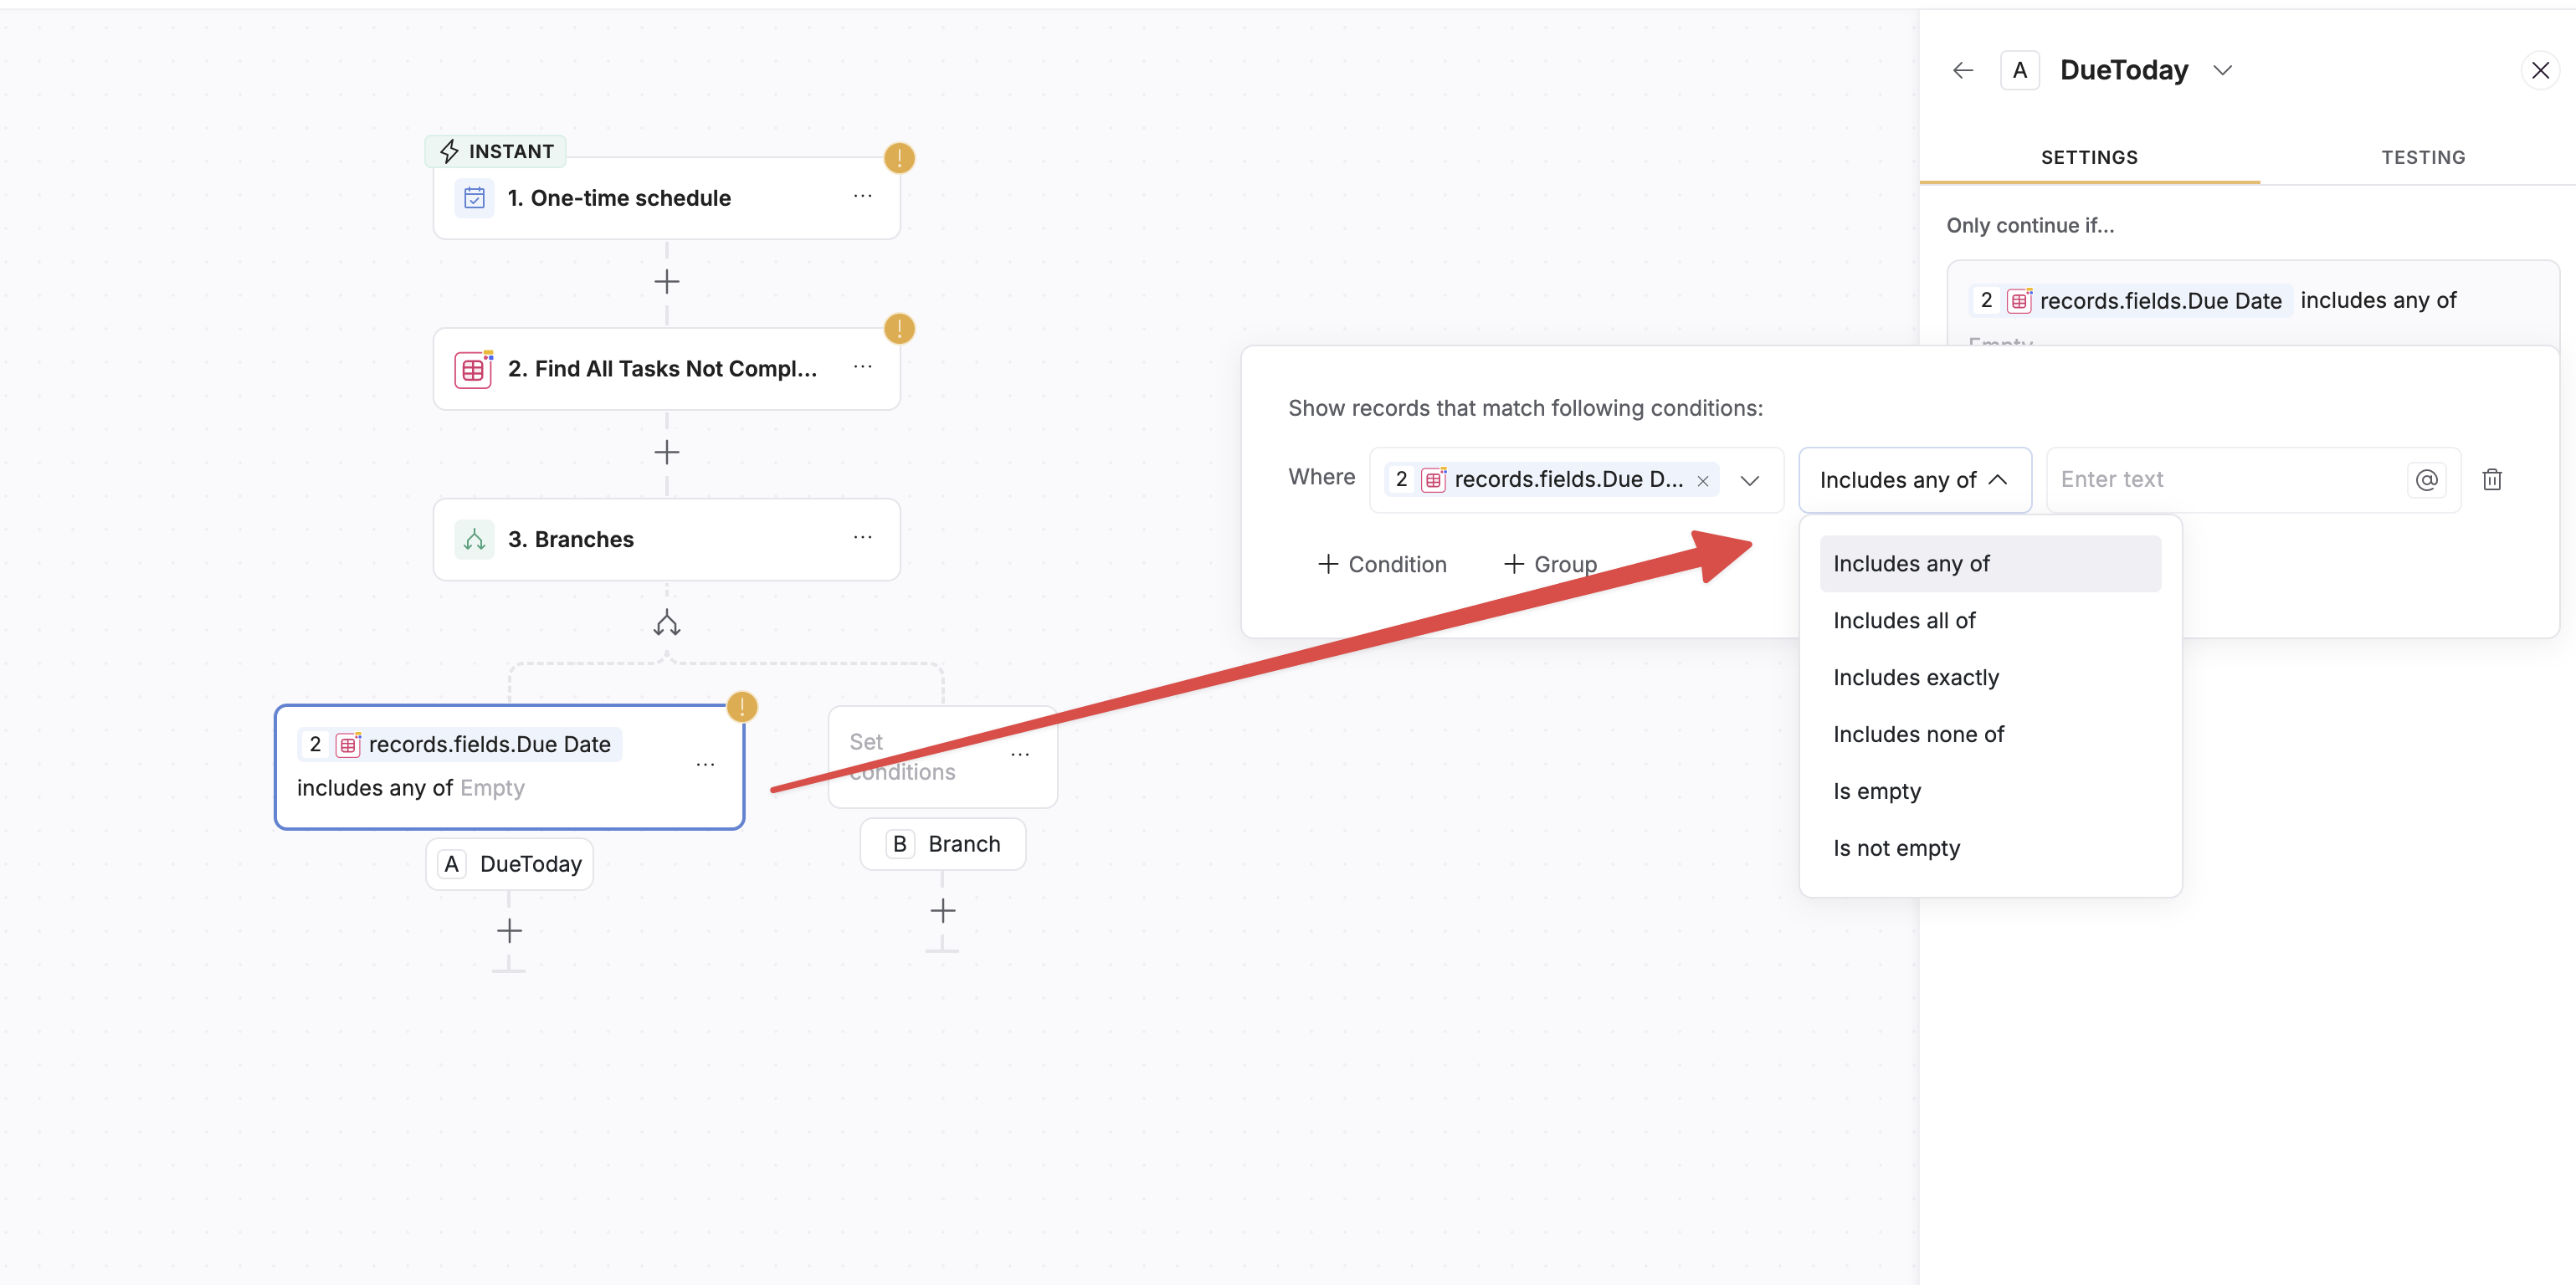The width and height of the screenshot is (2576, 1285).
Task: Open three-dot menu on Branches step
Action: [862, 538]
